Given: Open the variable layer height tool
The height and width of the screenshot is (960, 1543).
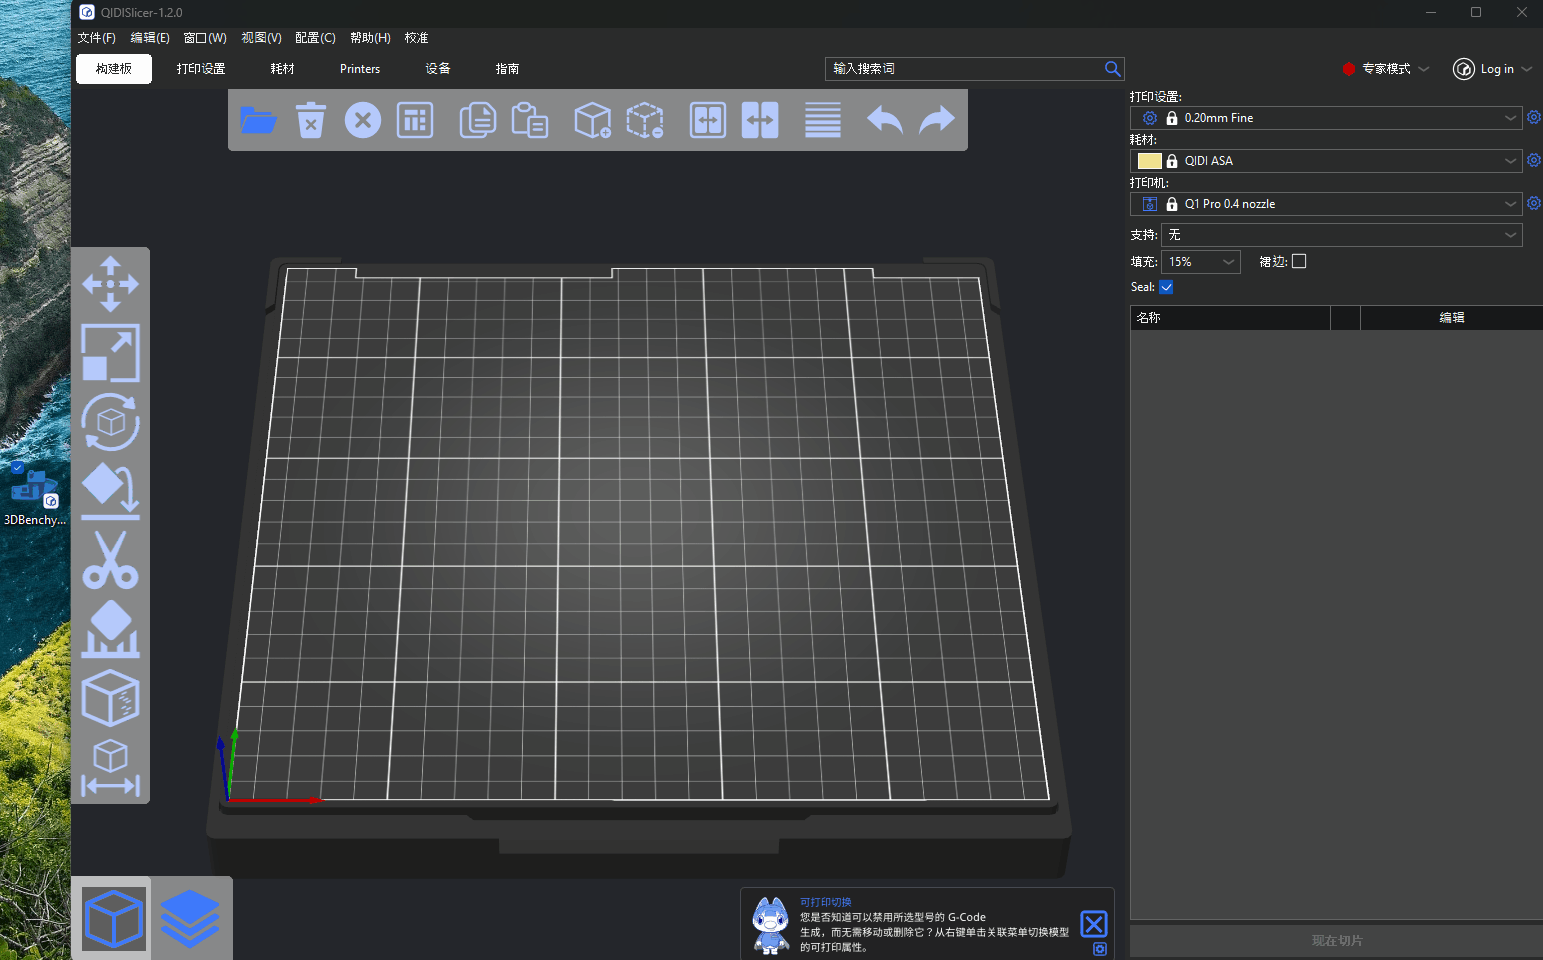Looking at the screenshot, I should (822, 119).
